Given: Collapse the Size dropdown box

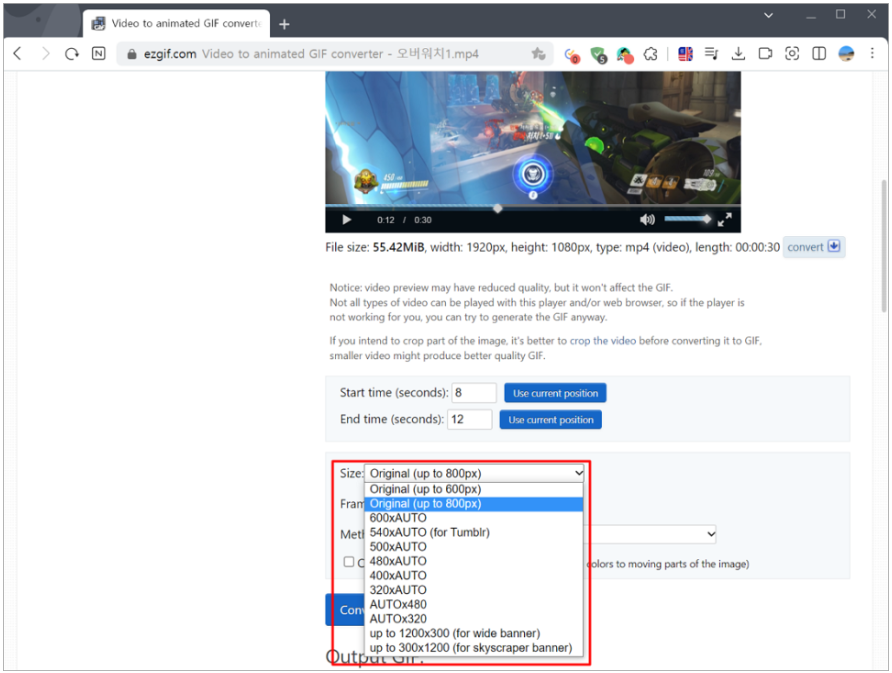Looking at the screenshot, I should click(x=474, y=473).
